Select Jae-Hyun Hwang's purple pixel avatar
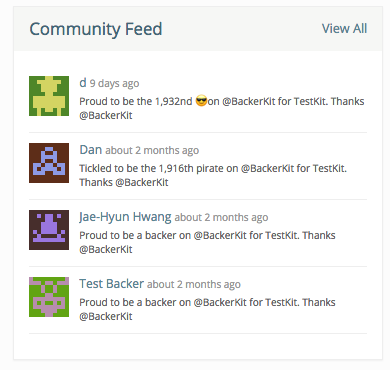 click(x=49, y=230)
